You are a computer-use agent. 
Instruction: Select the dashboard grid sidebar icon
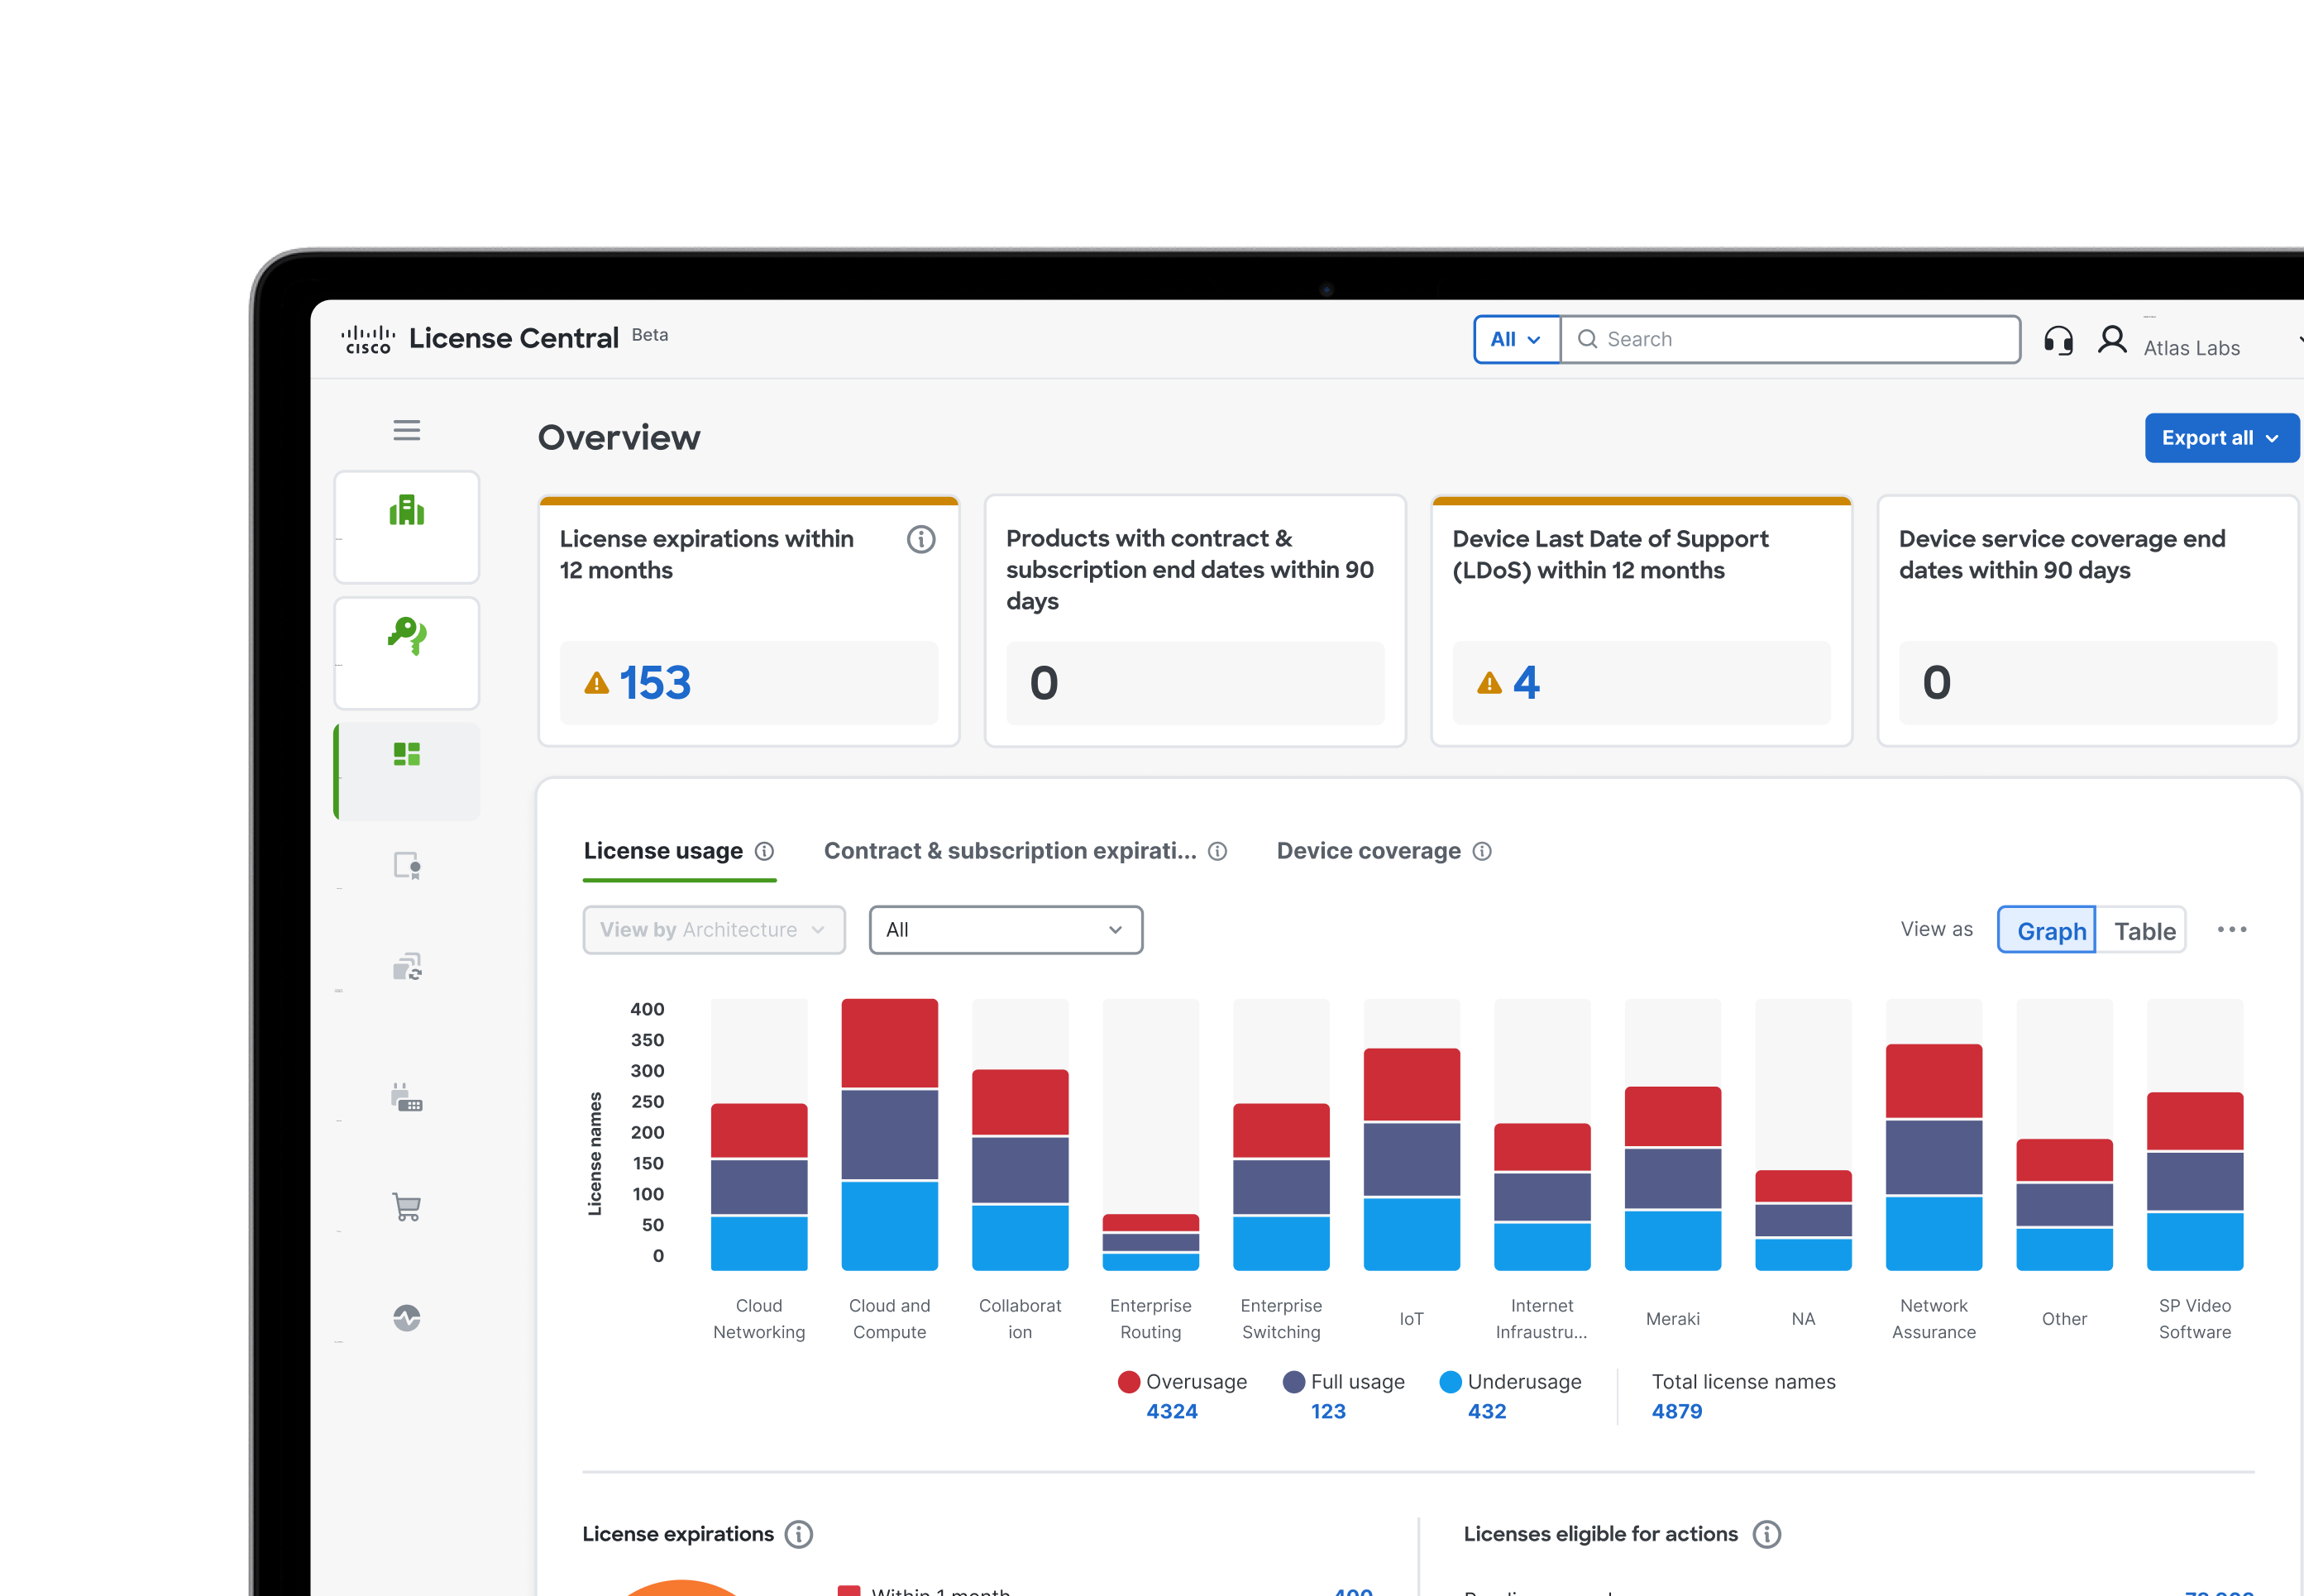406,755
